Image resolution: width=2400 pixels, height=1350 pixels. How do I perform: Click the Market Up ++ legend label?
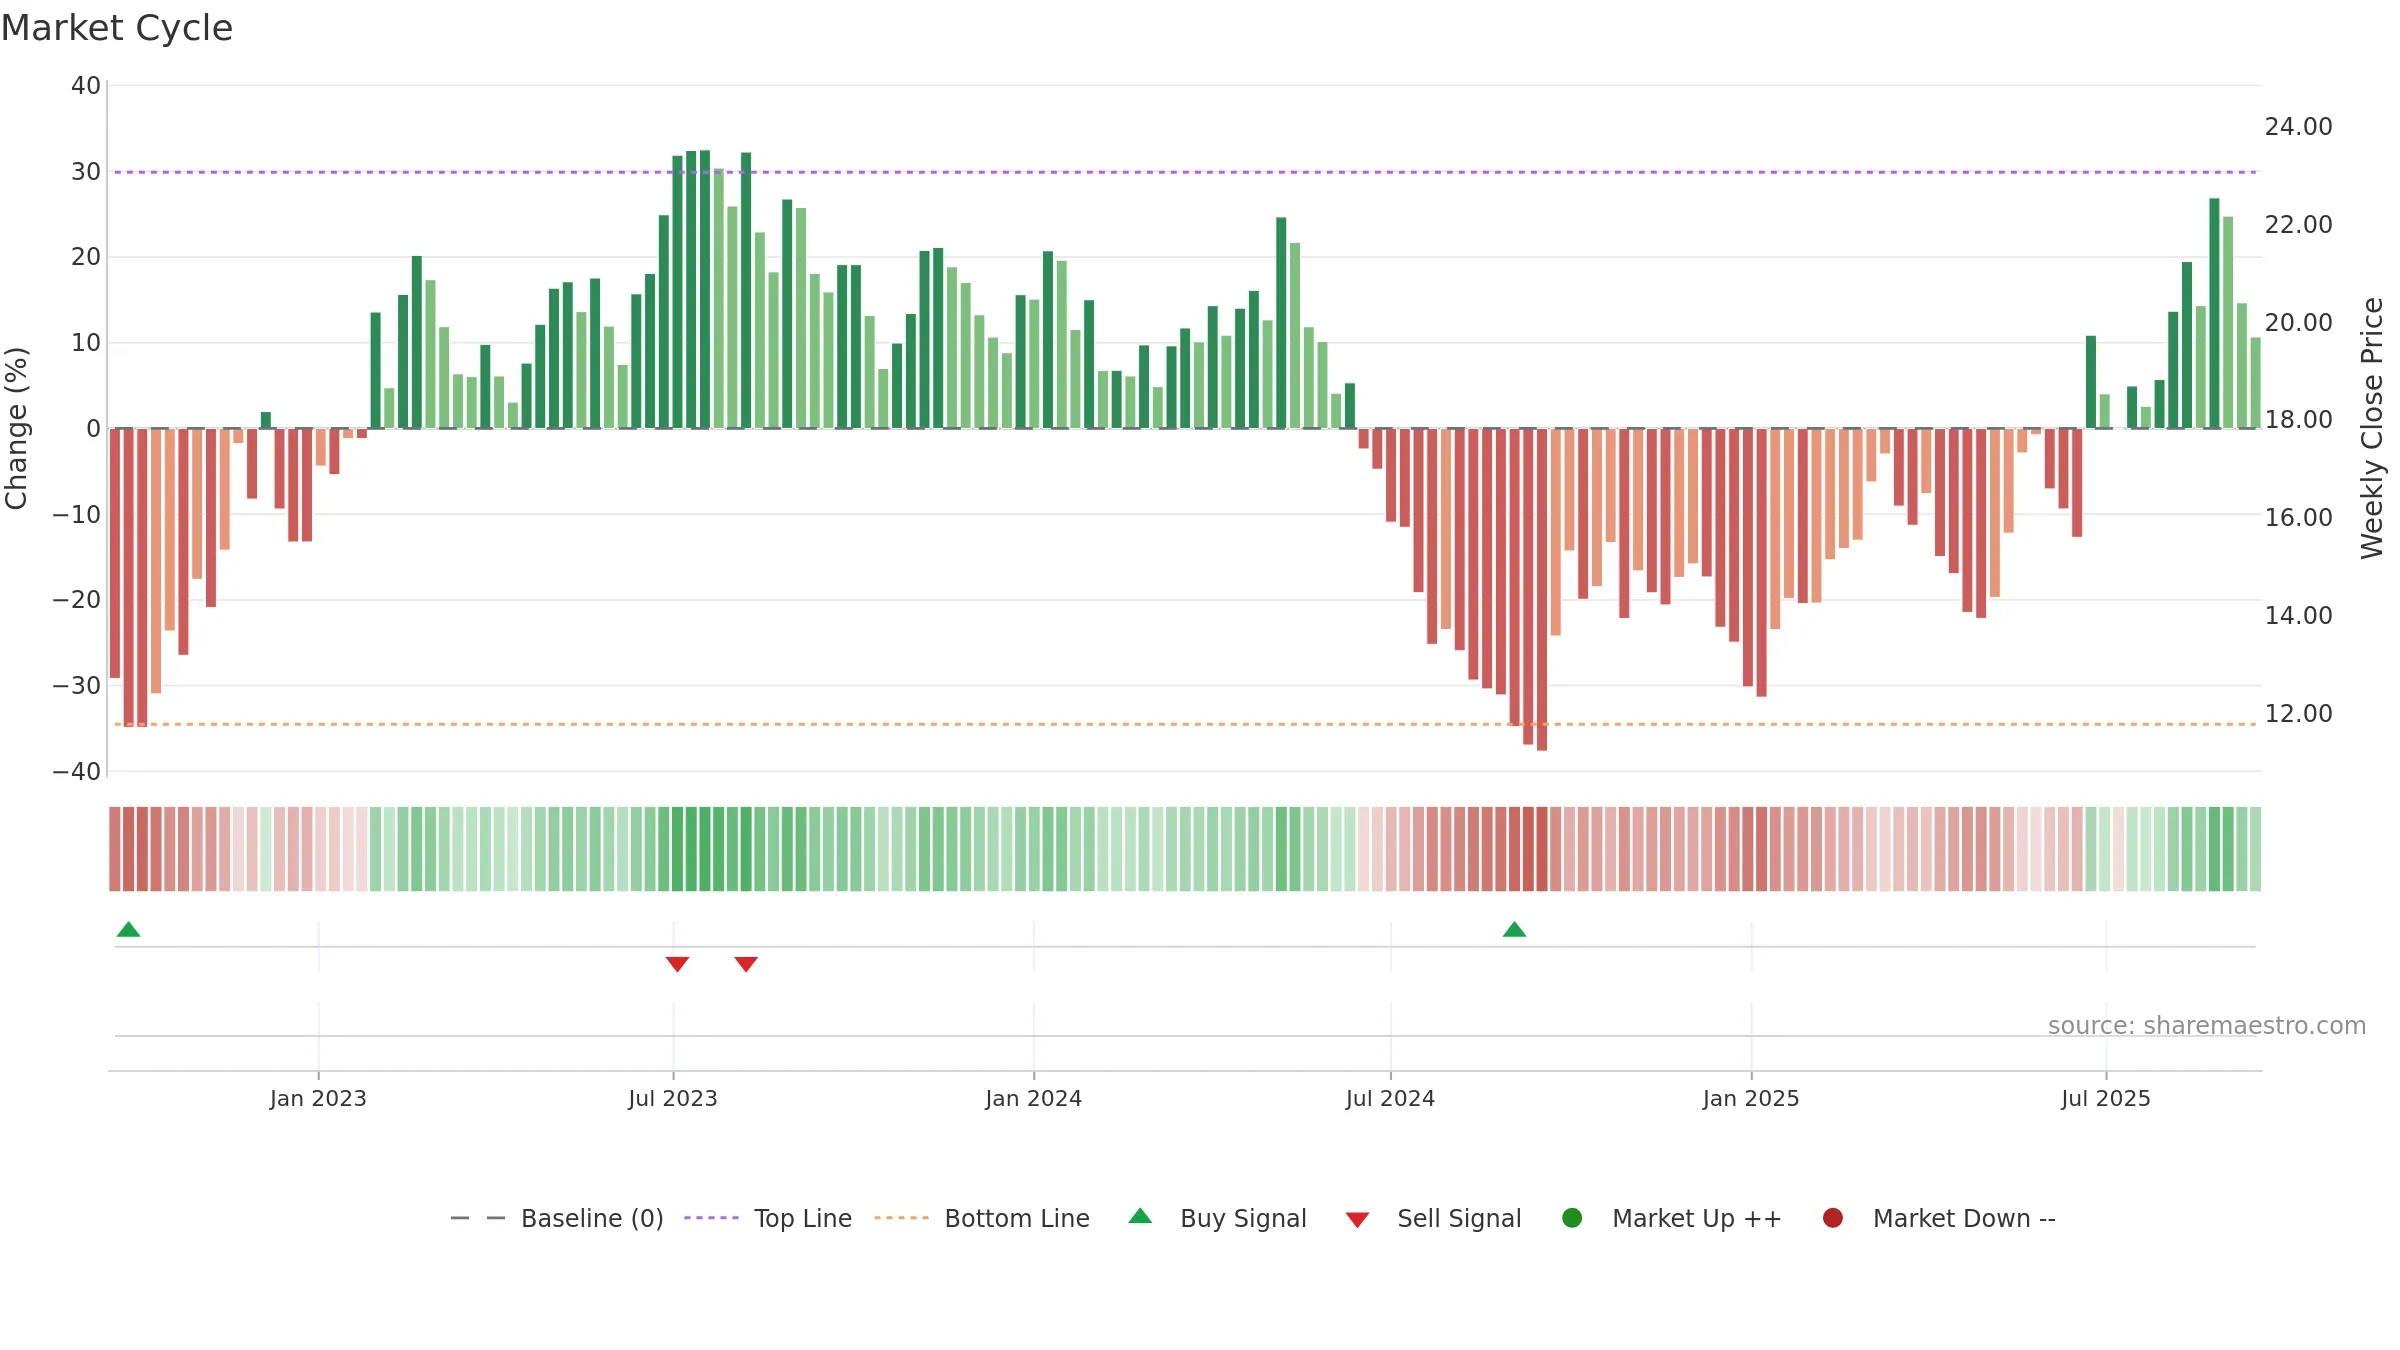coord(1697,1218)
